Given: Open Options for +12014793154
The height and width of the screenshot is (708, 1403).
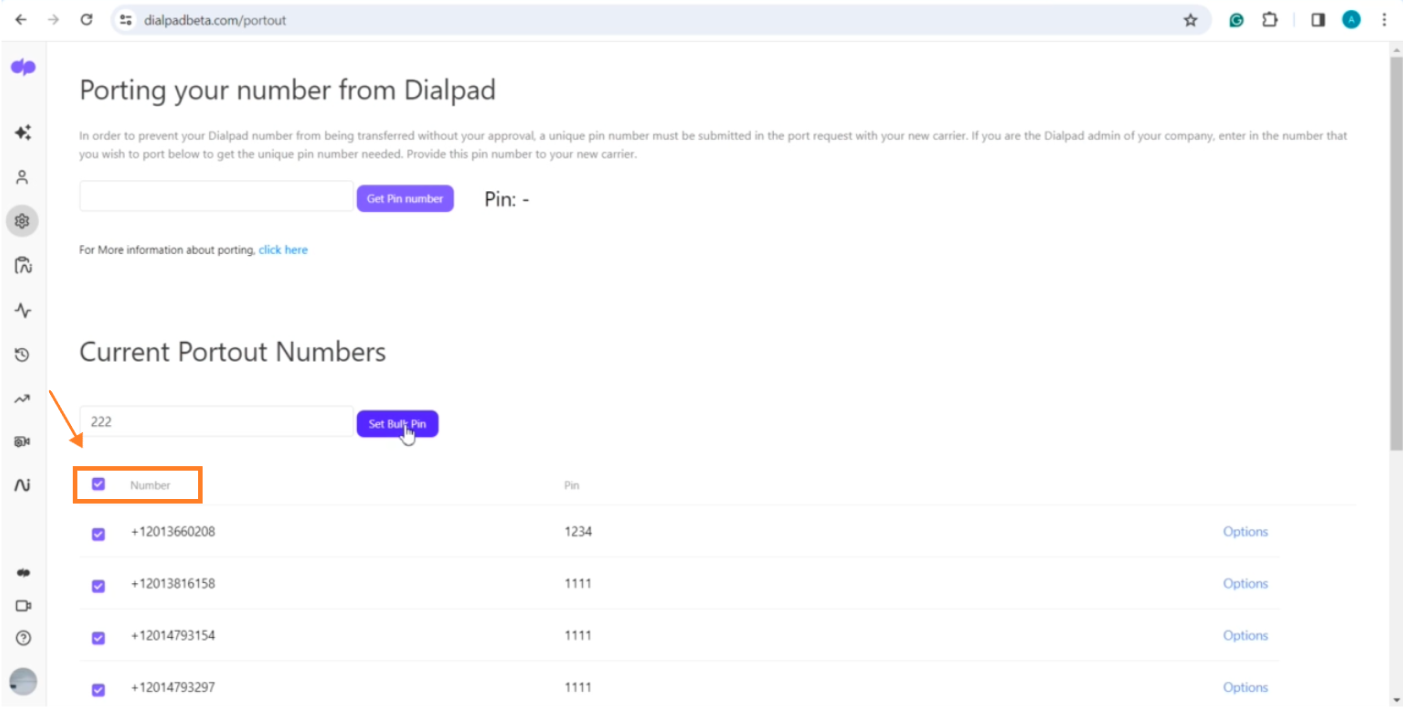Looking at the screenshot, I should pyautogui.click(x=1245, y=636).
